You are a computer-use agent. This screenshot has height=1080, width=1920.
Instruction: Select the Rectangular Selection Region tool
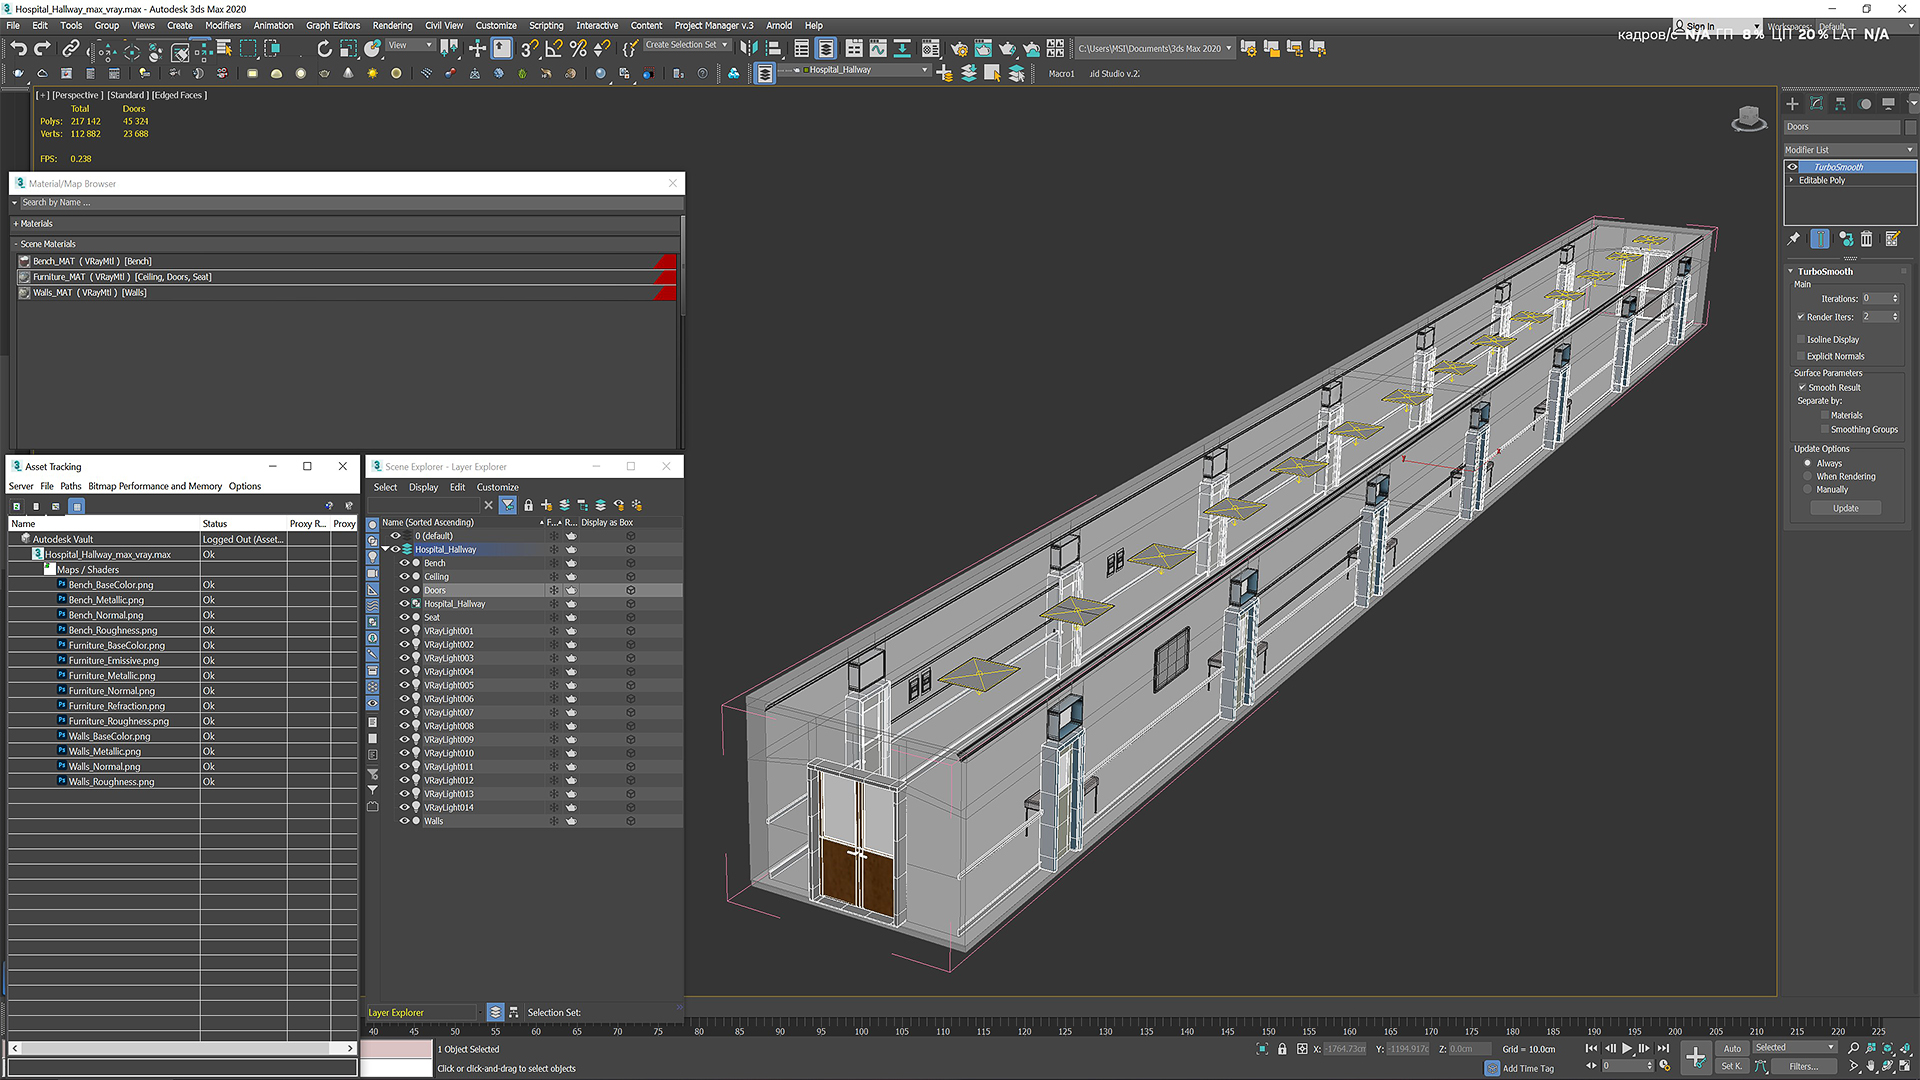(x=248, y=48)
